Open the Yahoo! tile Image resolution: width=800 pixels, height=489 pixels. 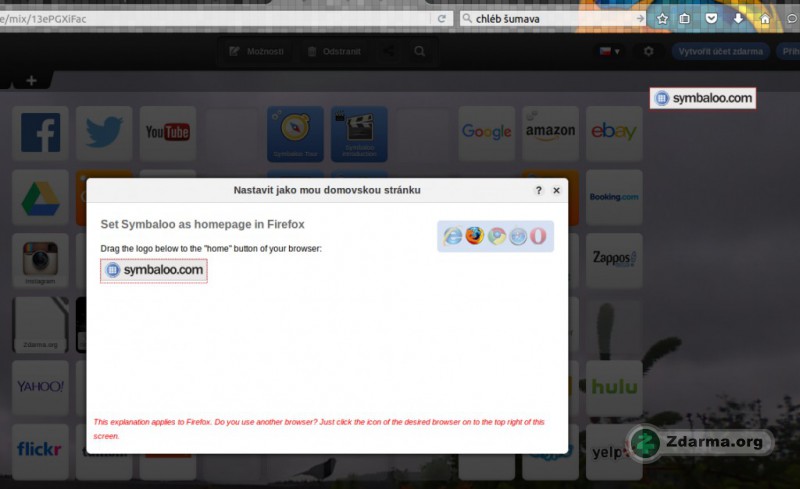pos(40,388)
